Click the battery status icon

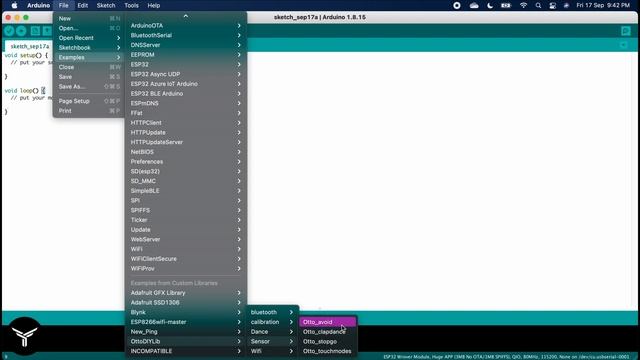tap(506, 5)
